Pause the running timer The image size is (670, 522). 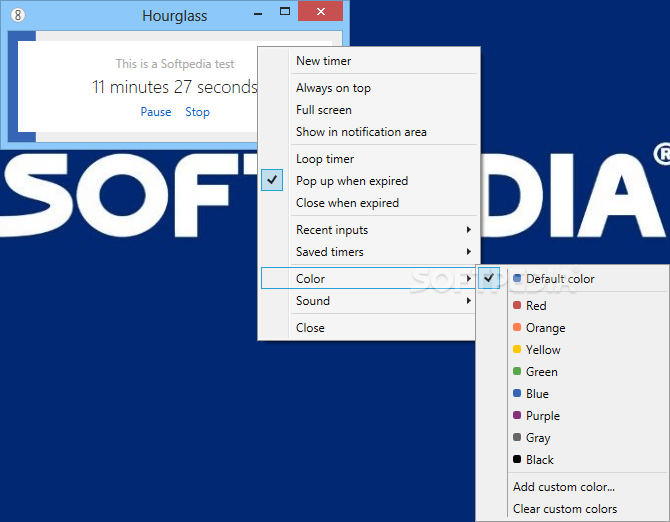click(156, 111)
